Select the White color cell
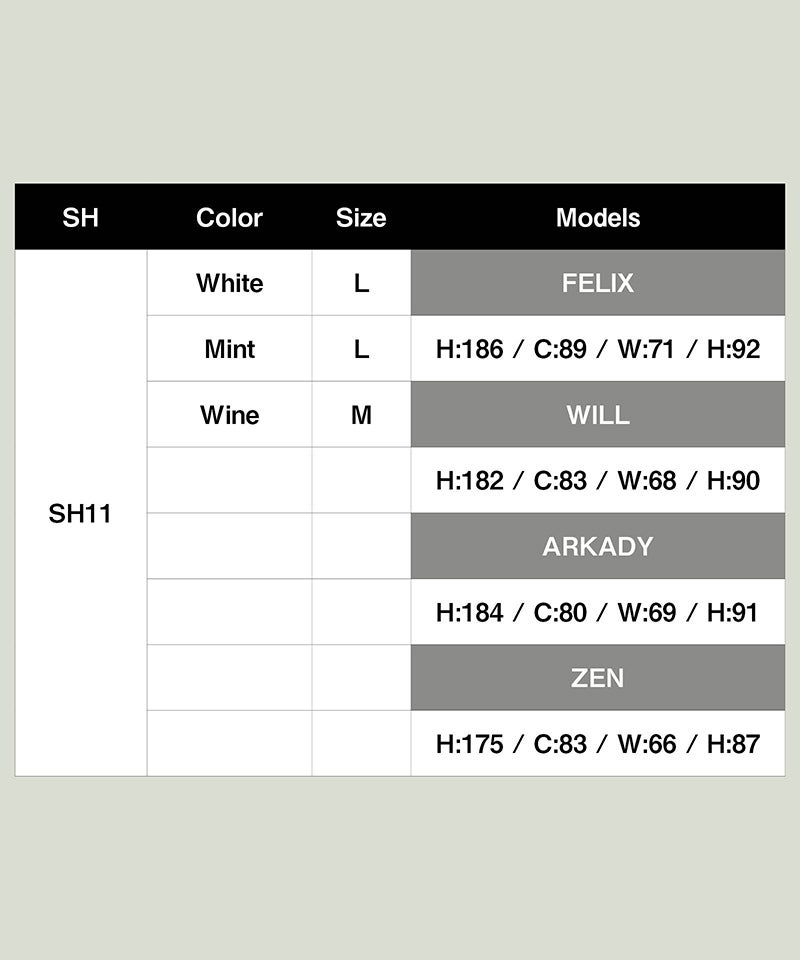 [x=230, y=283]
